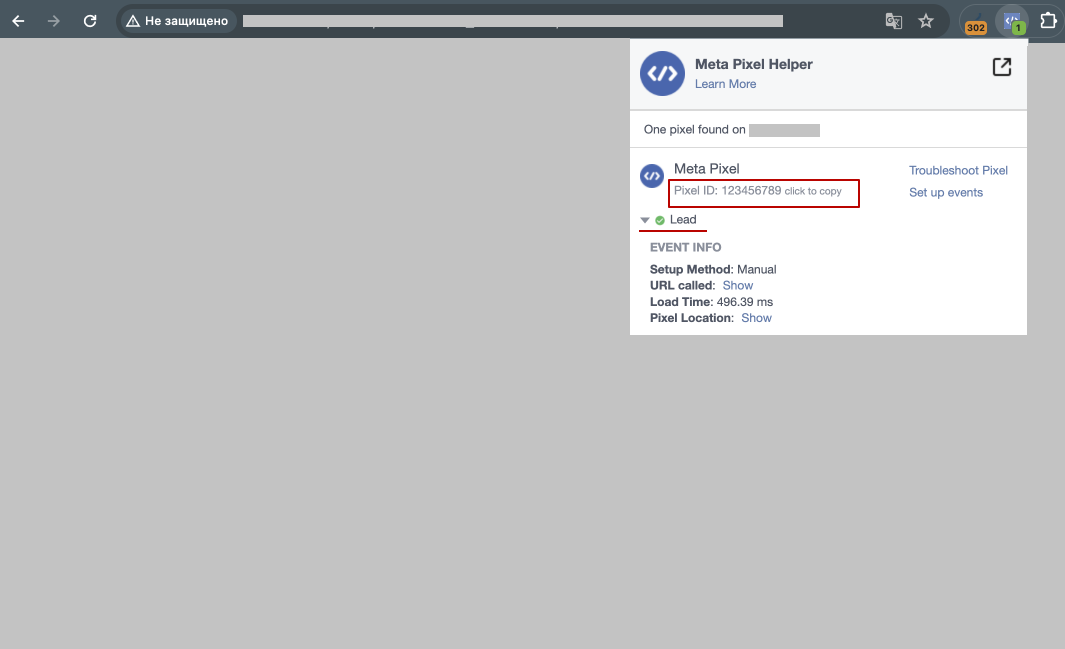Click the small Meta Pixel icon
This screenshot has height=649, width=1065.
(652, 176)
